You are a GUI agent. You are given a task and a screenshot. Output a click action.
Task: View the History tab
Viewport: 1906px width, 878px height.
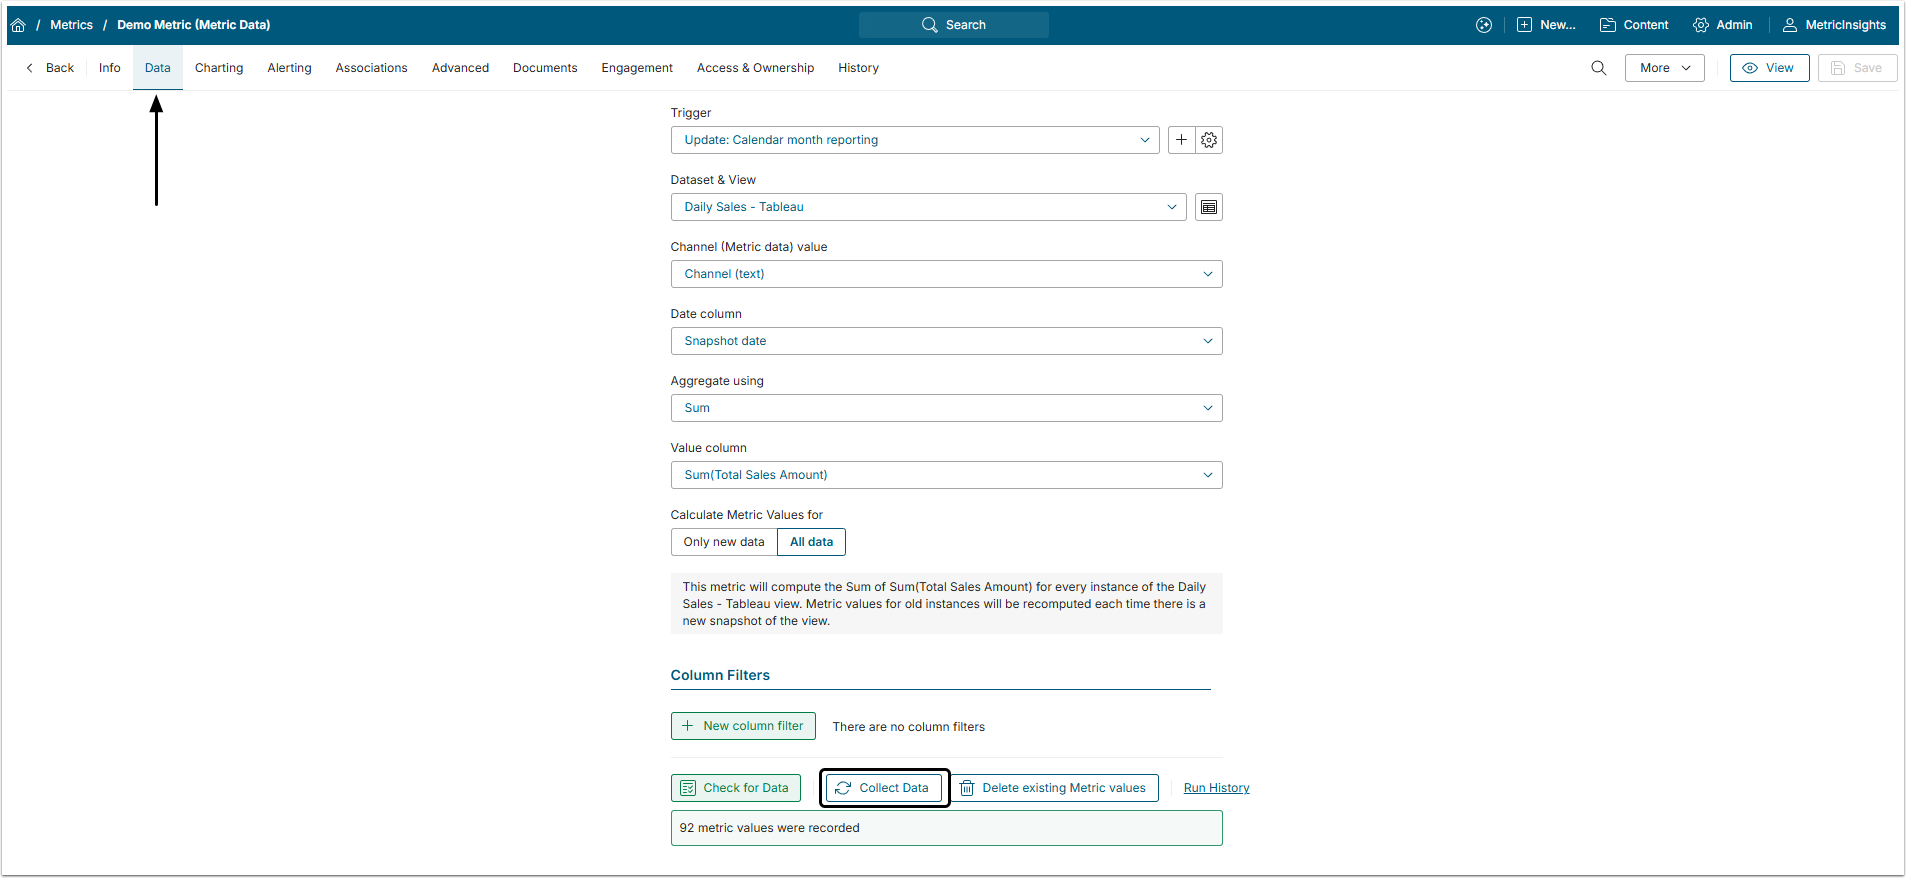(x=859, y=68)
